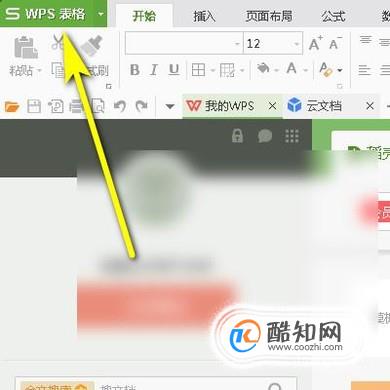The width and height of the screenshot is (390, 390).
Task: Click the Decrease font size icon
Action: coord(335,43)
